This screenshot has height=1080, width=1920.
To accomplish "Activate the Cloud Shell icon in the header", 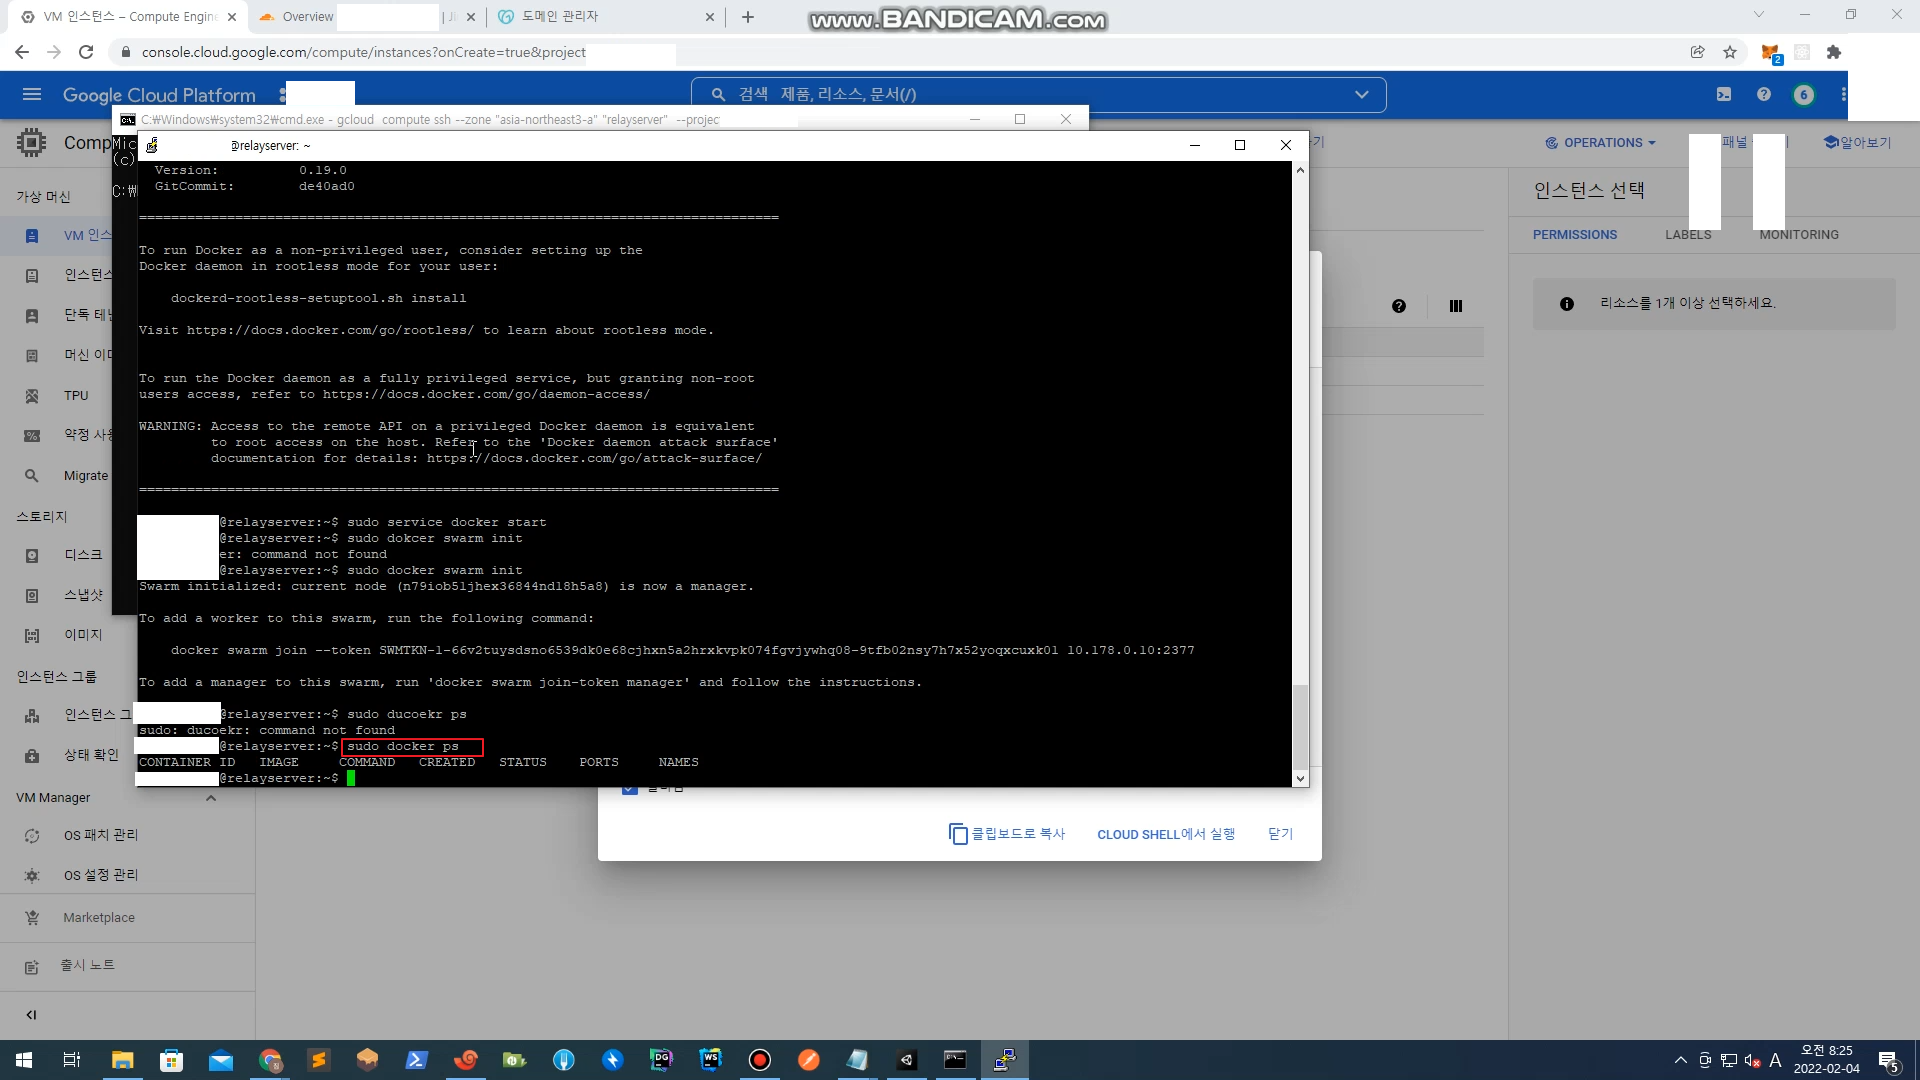I will click(x=1724, y=94).
